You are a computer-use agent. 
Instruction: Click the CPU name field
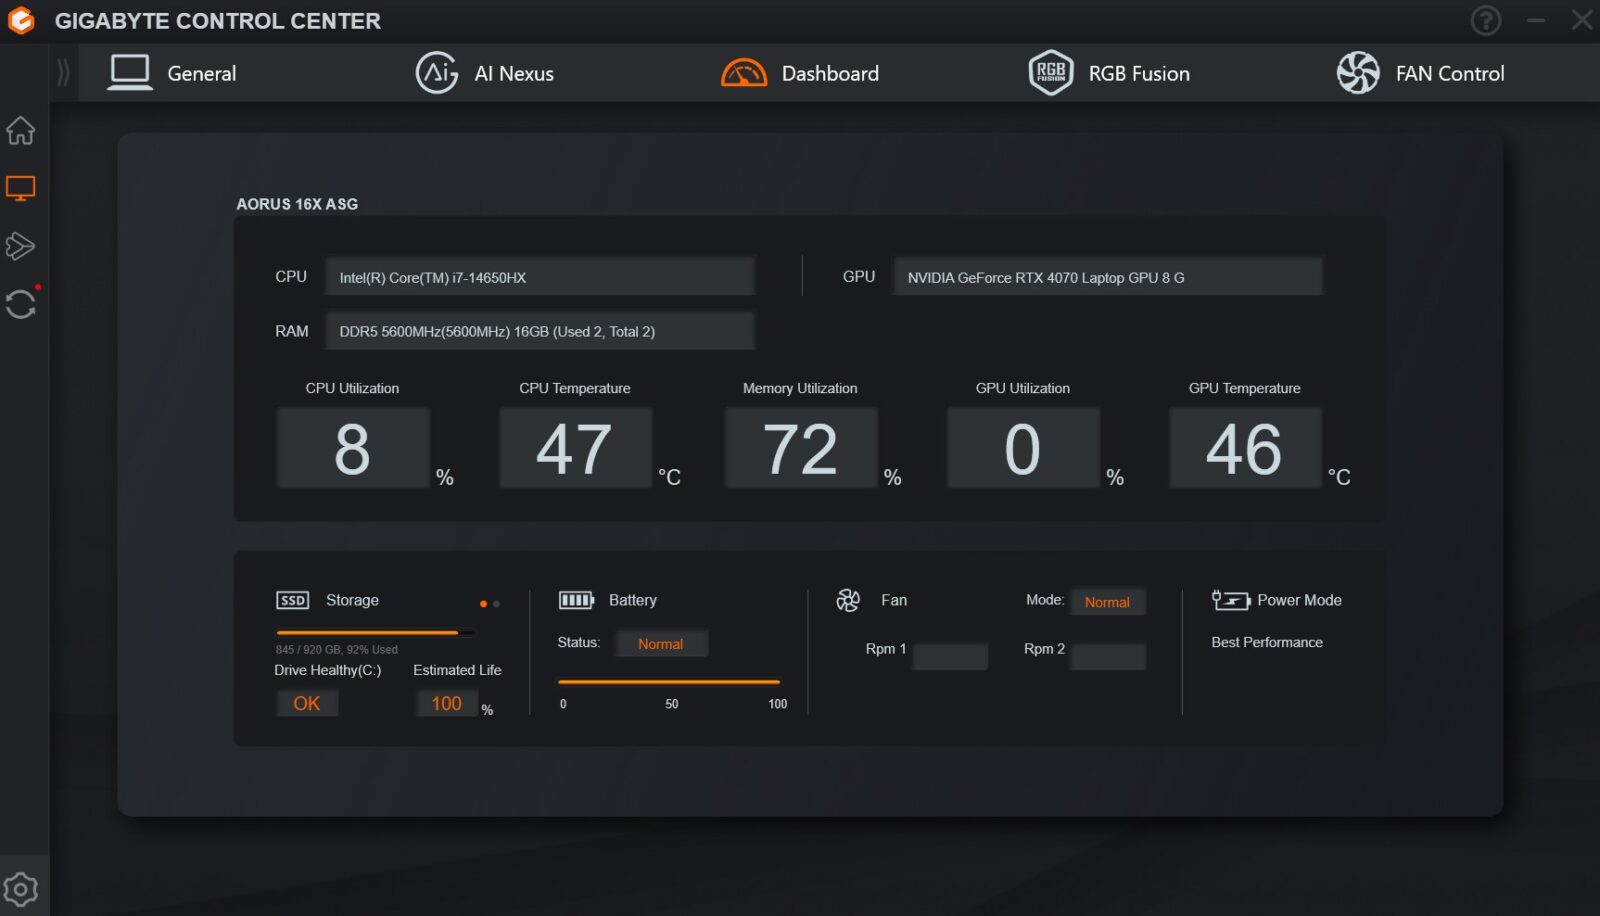540,277
